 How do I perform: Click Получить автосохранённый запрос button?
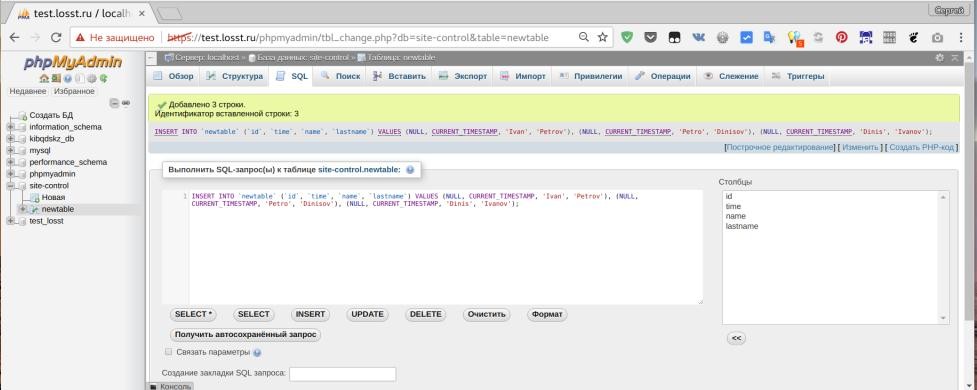tap(245, 335)
